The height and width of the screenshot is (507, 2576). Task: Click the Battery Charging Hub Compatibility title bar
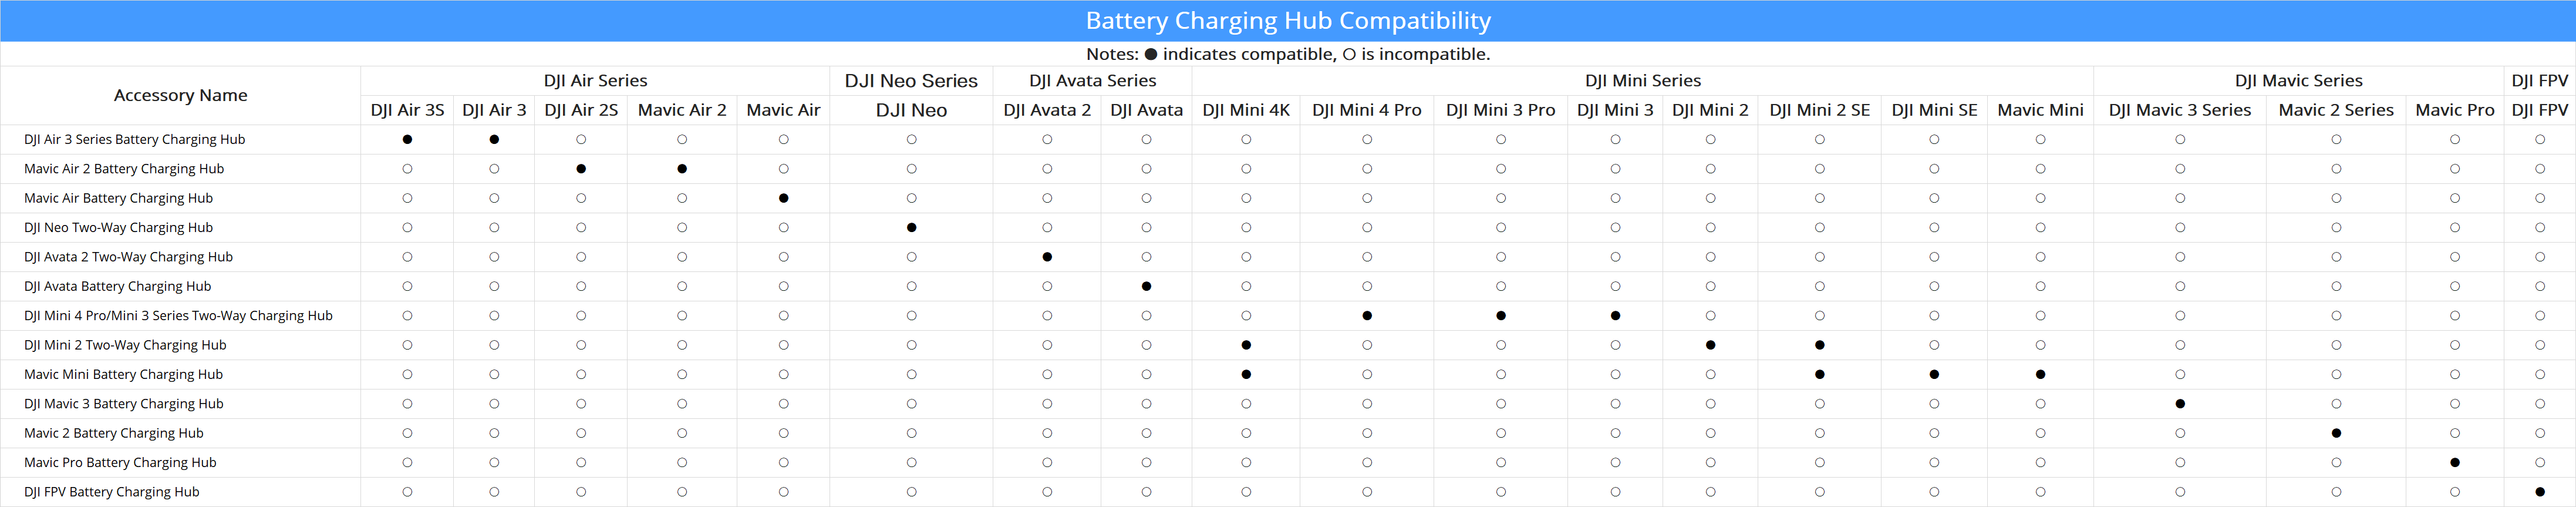1288,20
